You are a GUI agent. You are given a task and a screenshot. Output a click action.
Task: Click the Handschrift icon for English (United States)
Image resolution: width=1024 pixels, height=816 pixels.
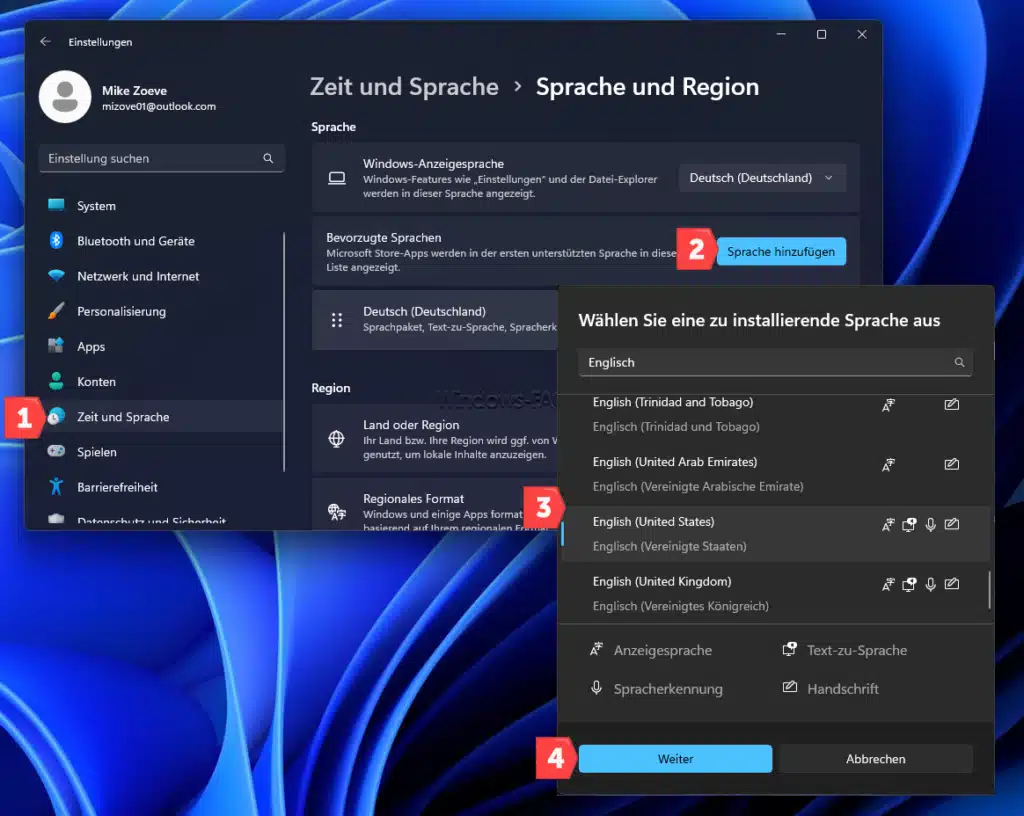point(951,523)
